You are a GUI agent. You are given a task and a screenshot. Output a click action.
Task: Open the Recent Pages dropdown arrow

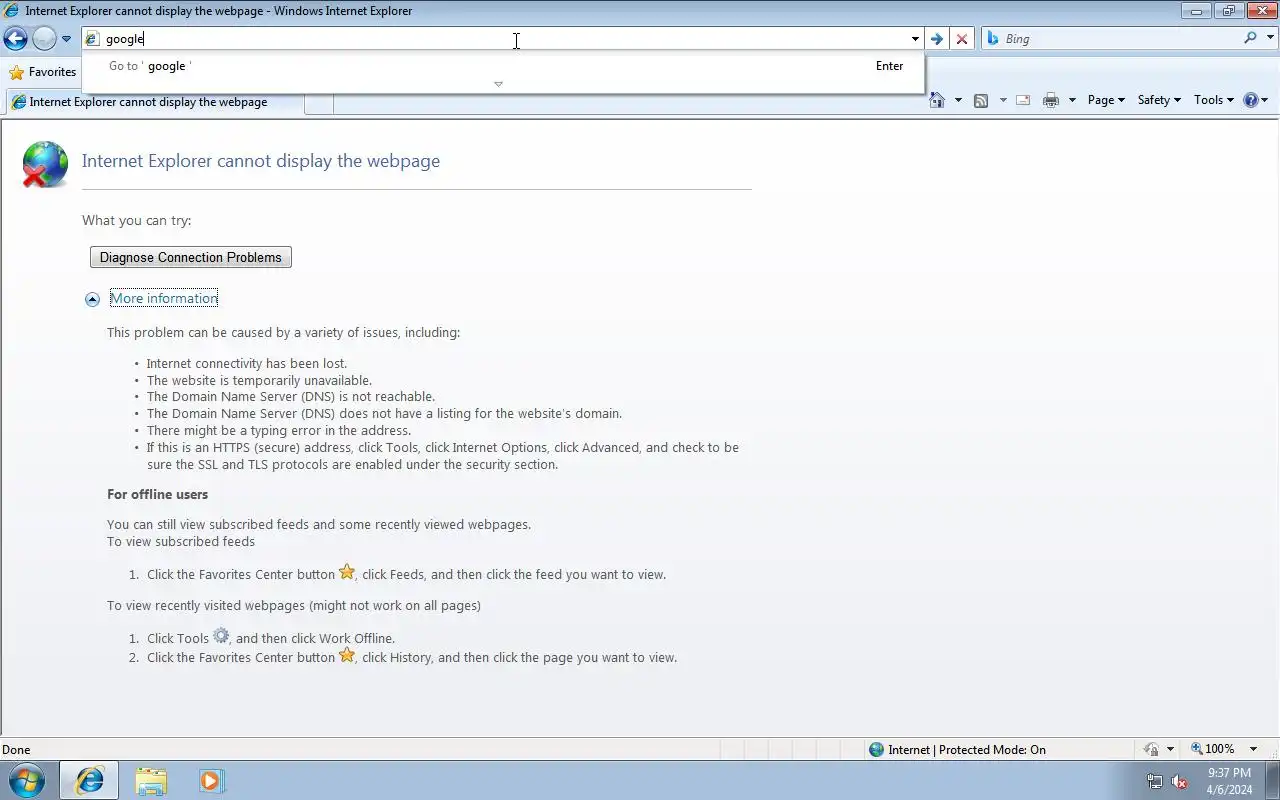pos(66,39)
